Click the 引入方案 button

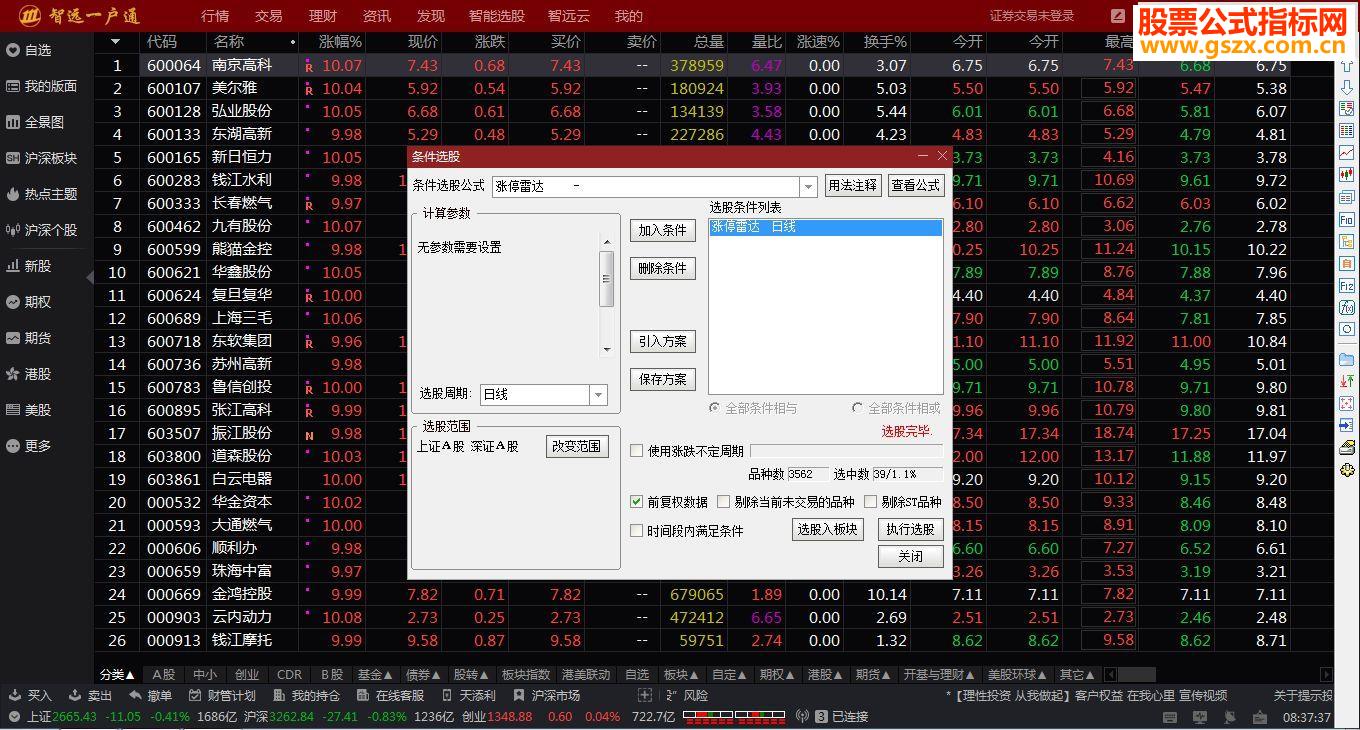coord(662,341)
